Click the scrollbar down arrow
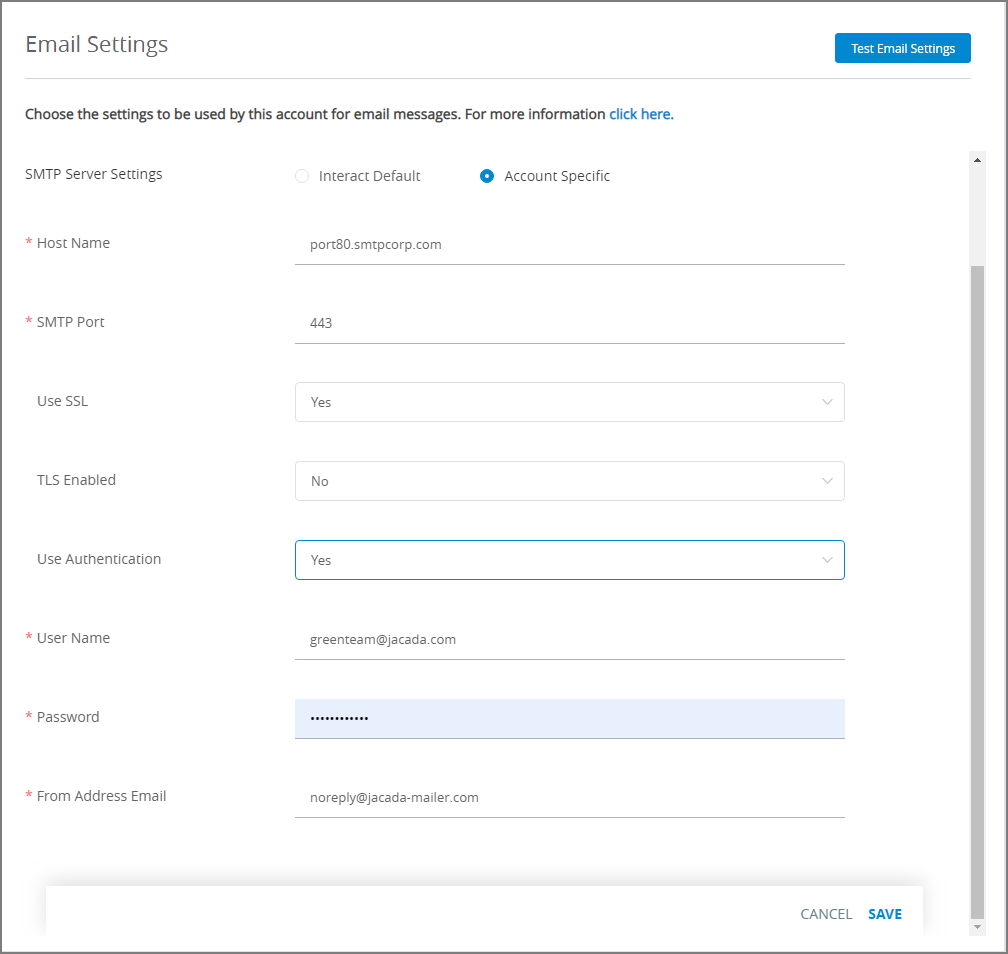The image size is (1008, 954). pyautogui.click(x=977, y=927)
